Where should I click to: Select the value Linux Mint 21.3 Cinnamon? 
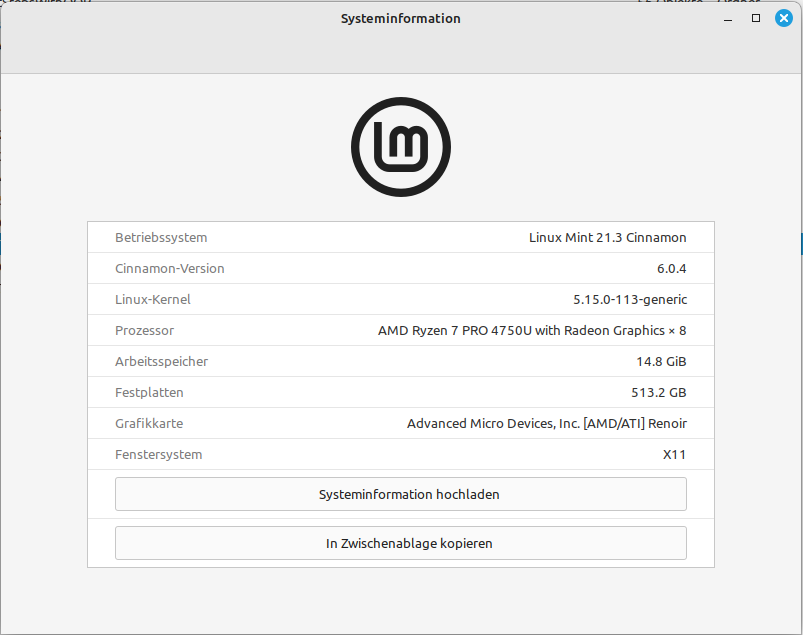tap(607, 238)
